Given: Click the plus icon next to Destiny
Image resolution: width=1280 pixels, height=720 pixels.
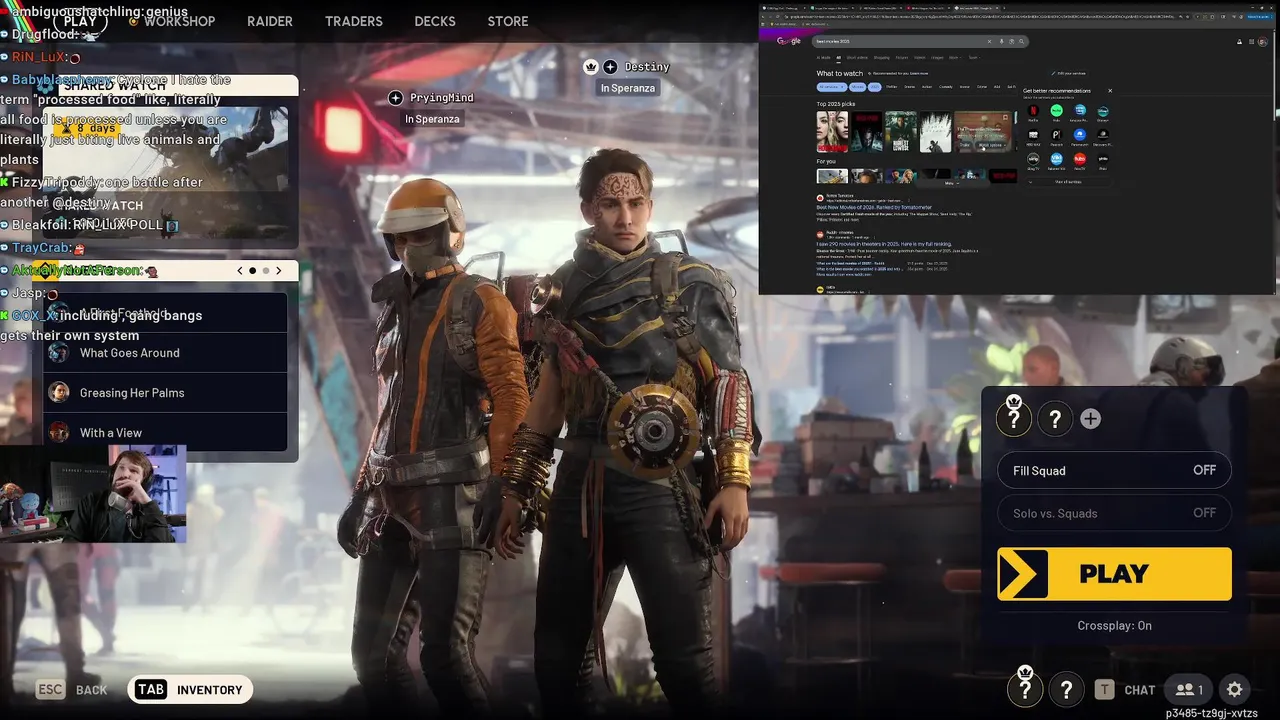Looking at the screenshot, I should pyautogui.click(x=610, y=67).
